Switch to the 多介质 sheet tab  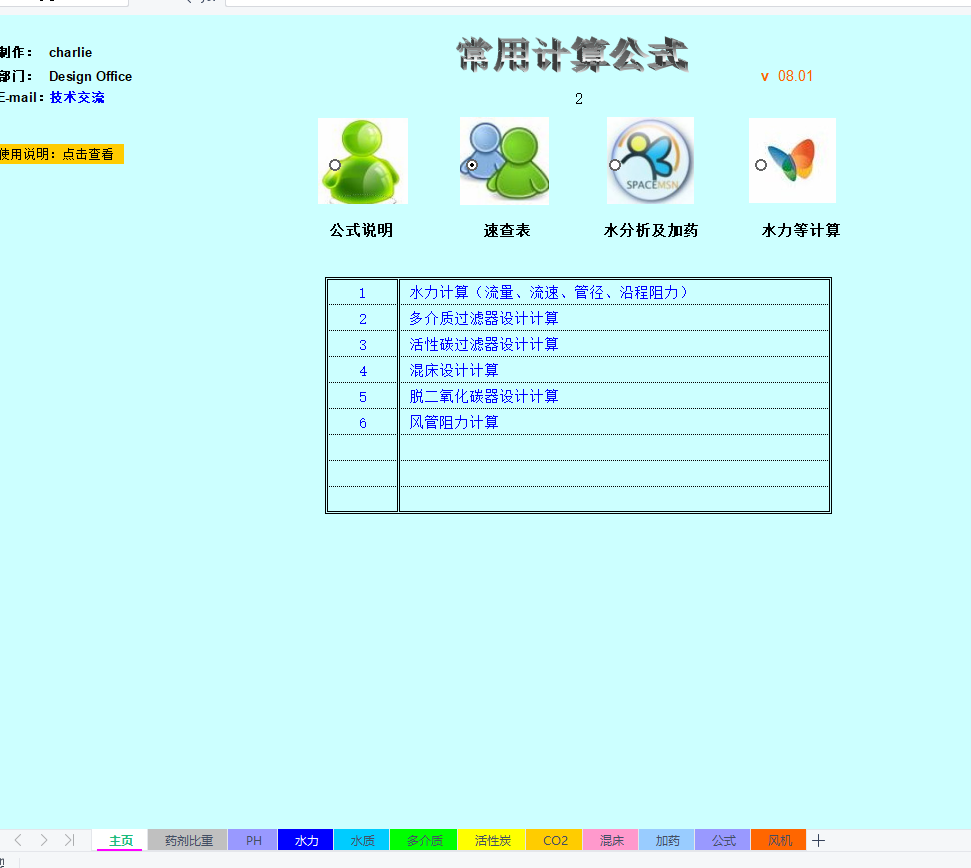(424, 840)
